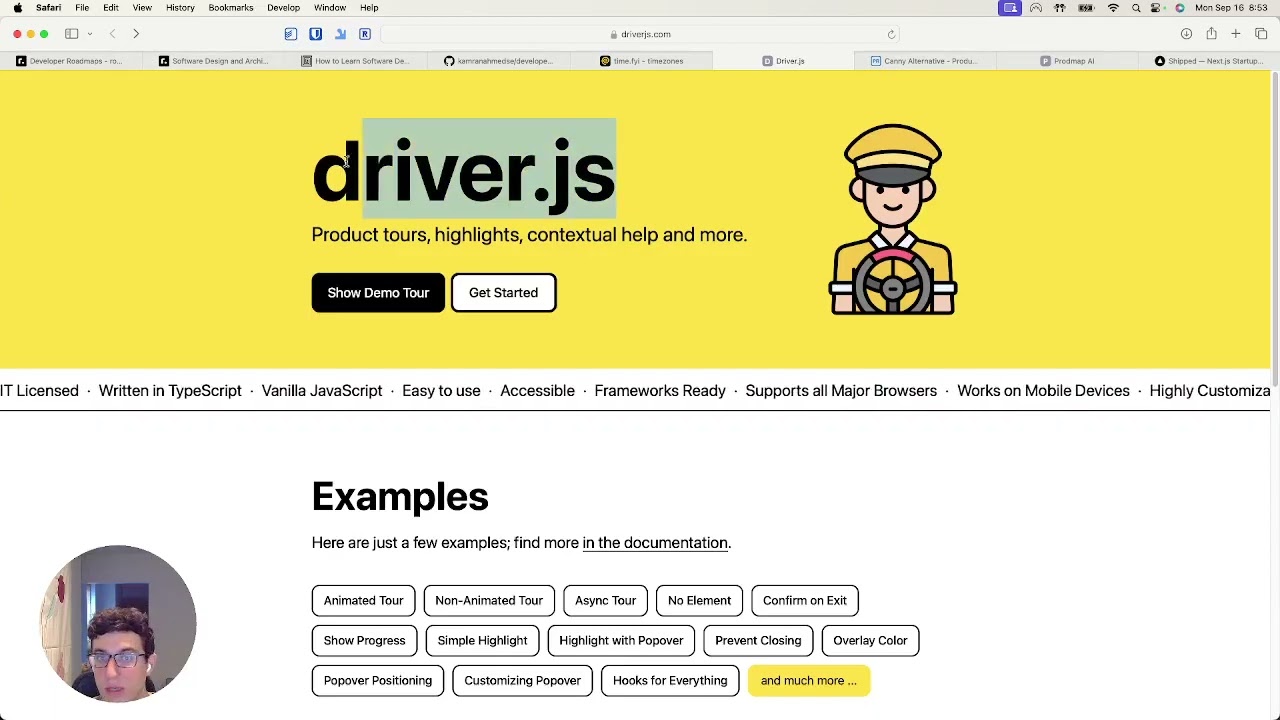Open the Share menu
Viewport: 1280px width, 720px height.
[x=1211, y=34]
